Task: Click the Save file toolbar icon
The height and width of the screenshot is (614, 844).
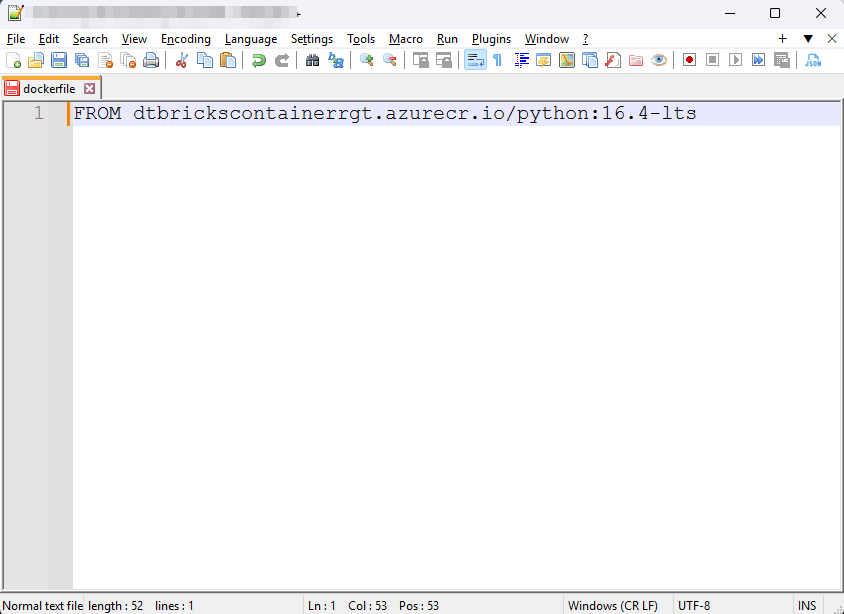Action: tap(59, 60)
